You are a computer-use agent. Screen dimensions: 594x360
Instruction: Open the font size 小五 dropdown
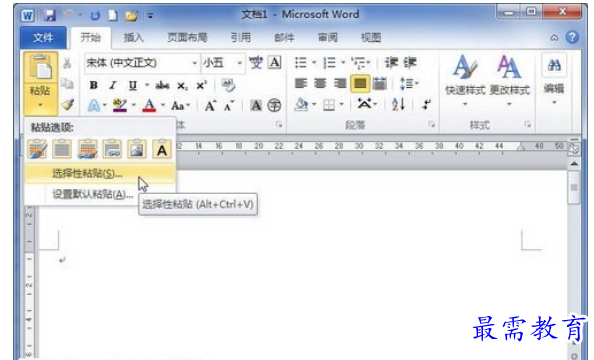pyautogui.click(x=239, y=63)
